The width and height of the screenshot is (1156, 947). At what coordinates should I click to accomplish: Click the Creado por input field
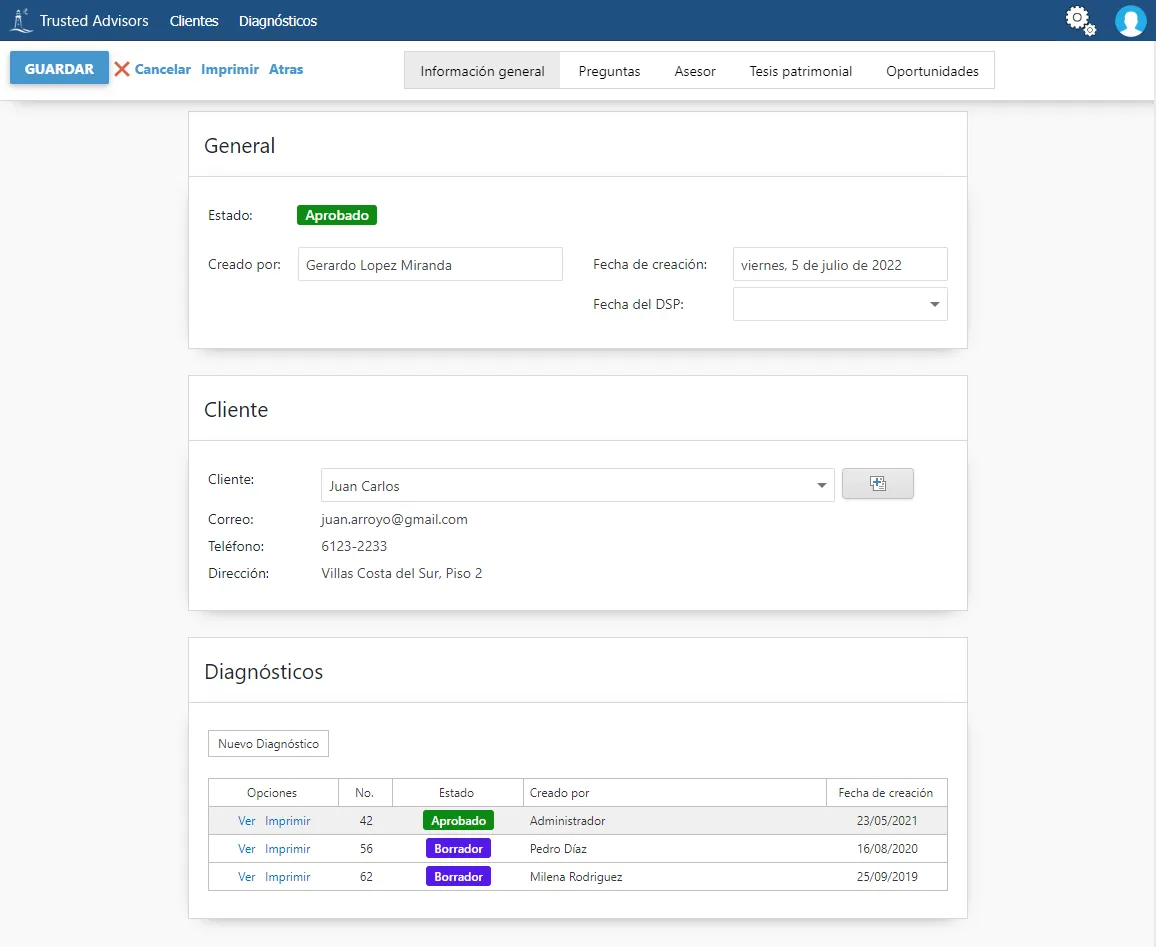430,265
